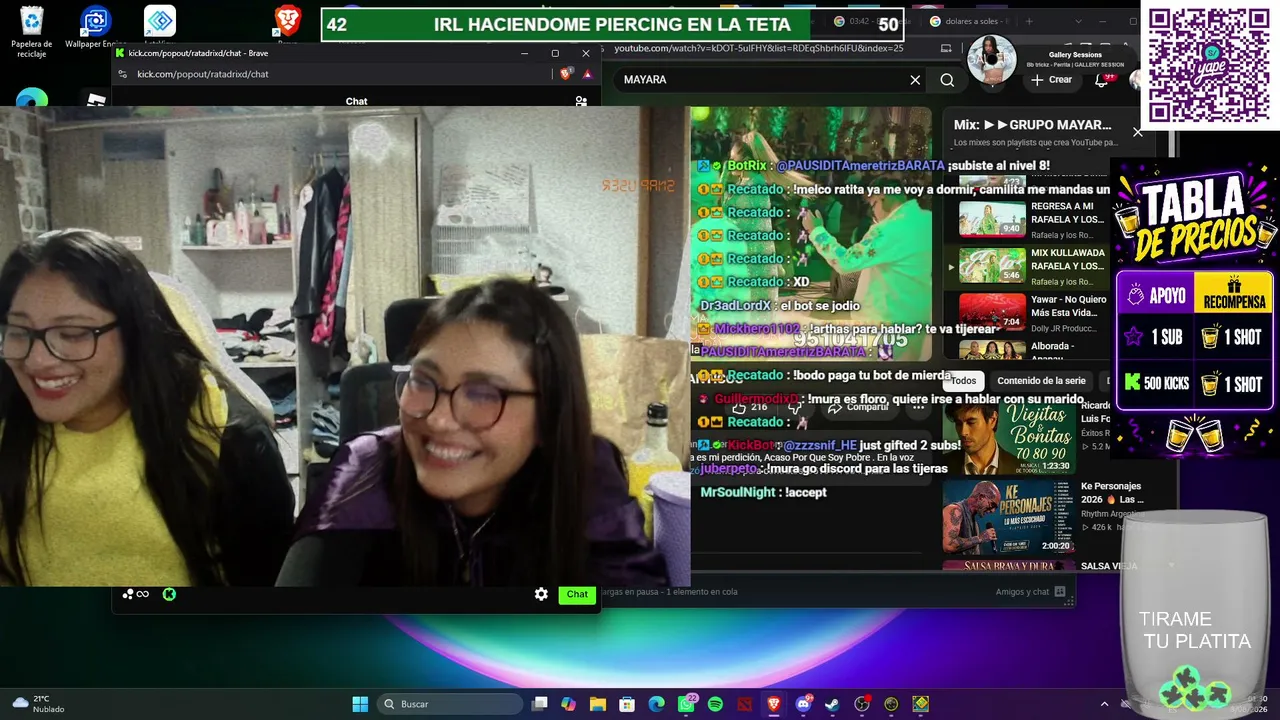Image resolution: width=1280 pixels, height=720 pixels.
Task: Clear the YouTube search box with the X
Action: [x=915, y=80]
